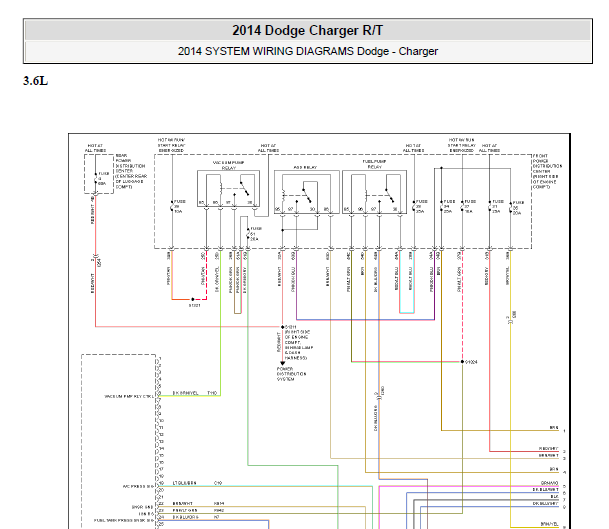This screenshot has width=609, height=529.
Task: Click "BRN/WHT" wire label at pin 22
Action: pyautogui.click(x=183, y=503)
